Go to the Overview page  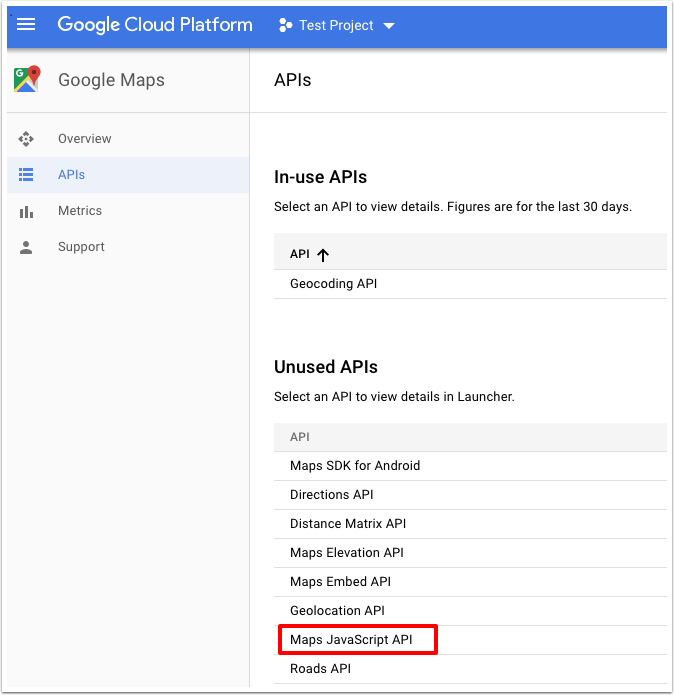click(x=128, y=139)
